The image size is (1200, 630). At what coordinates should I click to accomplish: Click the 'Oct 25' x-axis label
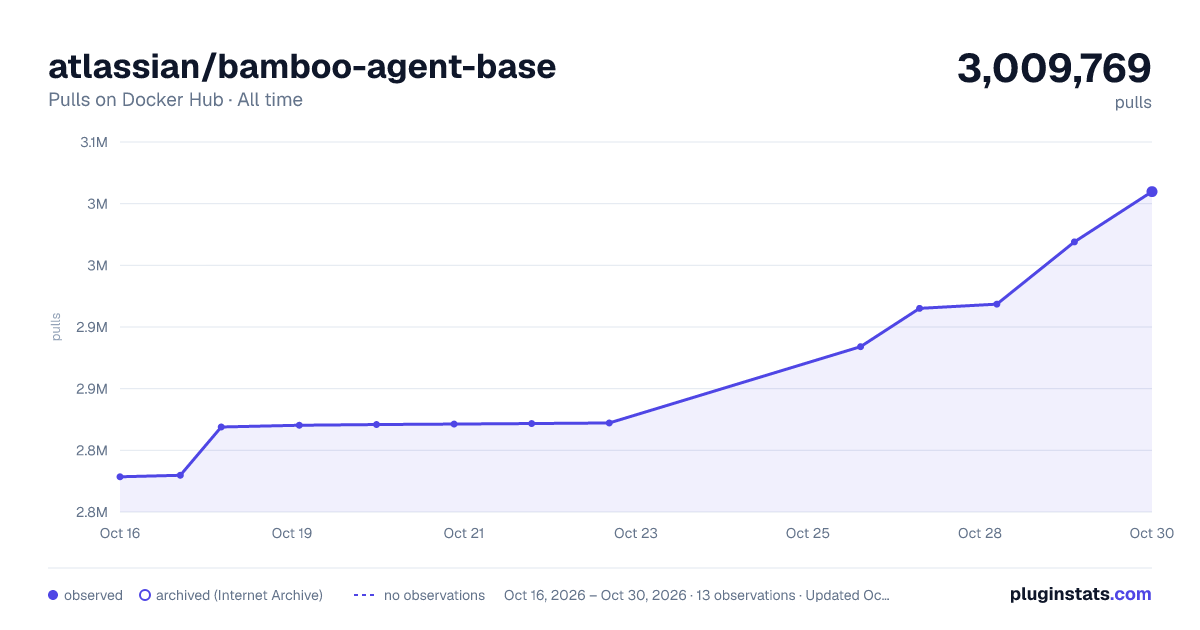coord(808,533)
